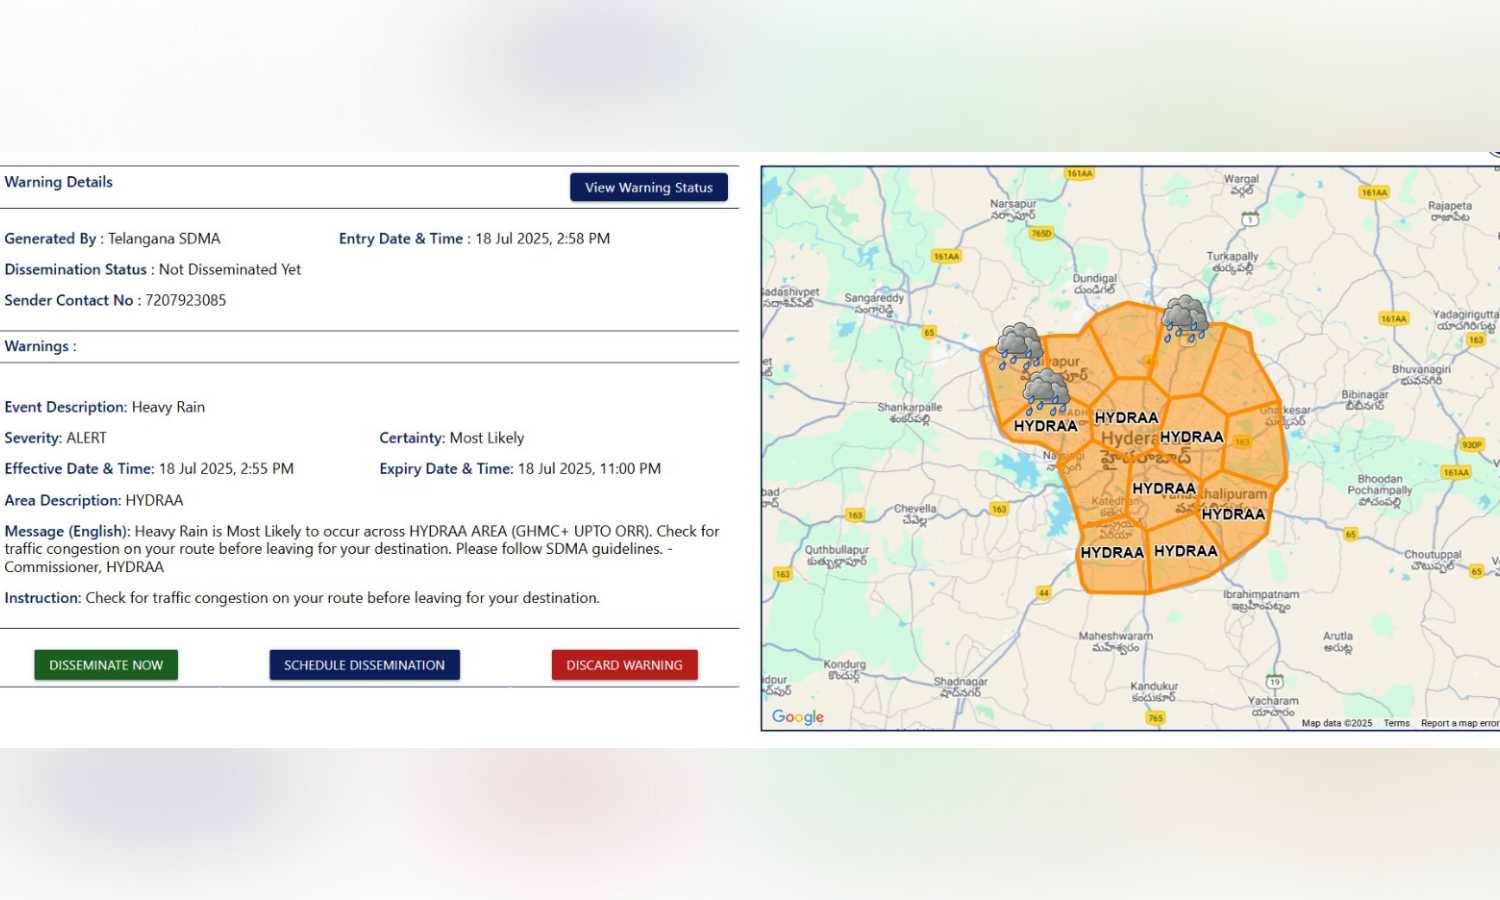Click the Chevella label on the map
This screenshot has height=900, width=1500.
[915, 514]
